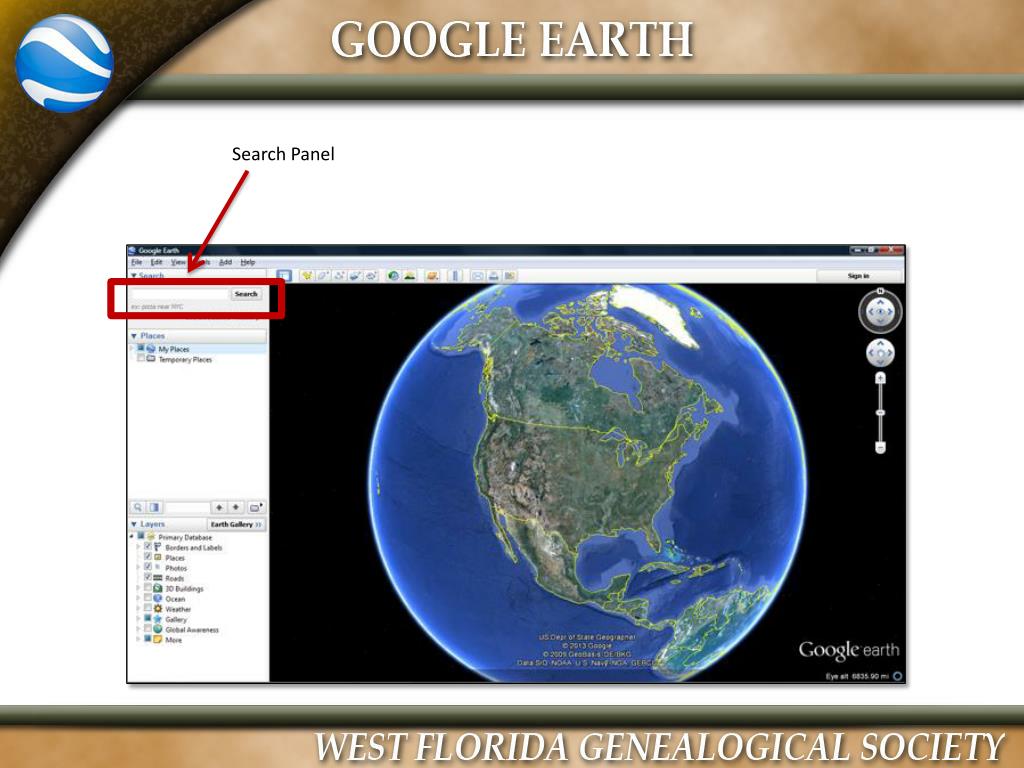Expand the My Places tree node
Screen dimensions: 1024x768
(x=133, y=349)
